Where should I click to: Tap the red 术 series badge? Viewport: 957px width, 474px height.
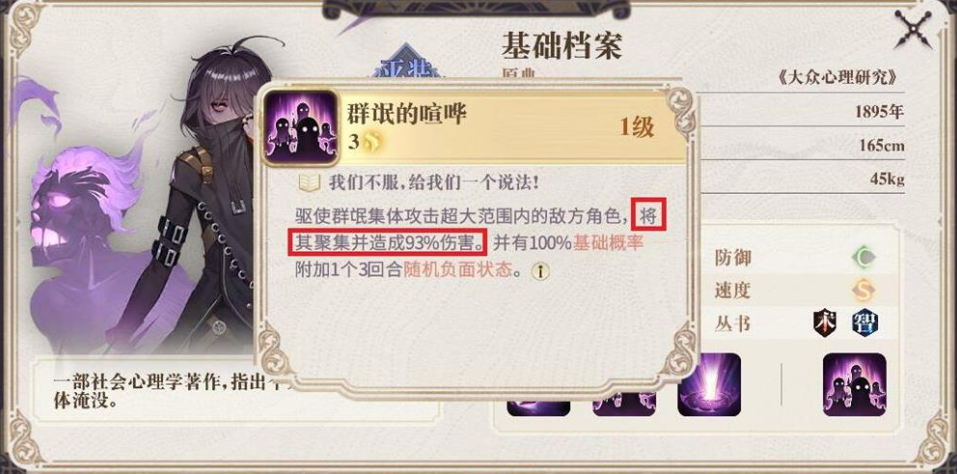[825, 323]
